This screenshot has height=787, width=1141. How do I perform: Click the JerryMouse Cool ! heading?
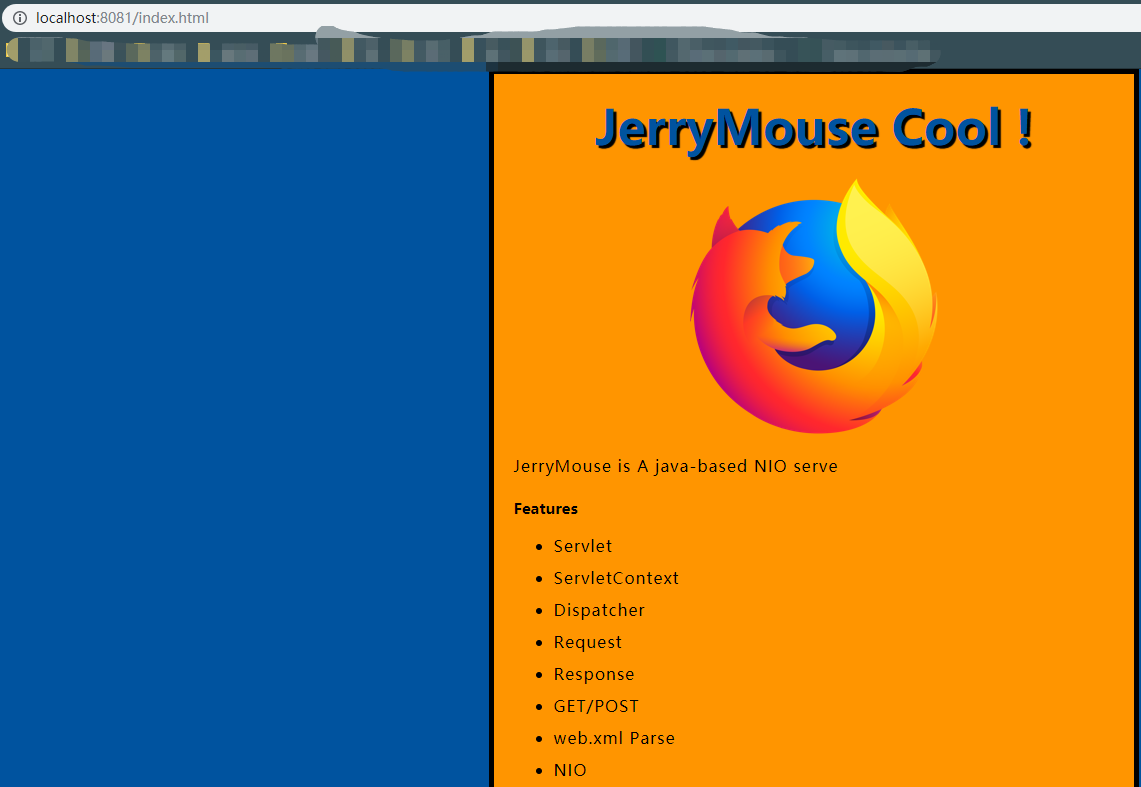coord(814,129)
